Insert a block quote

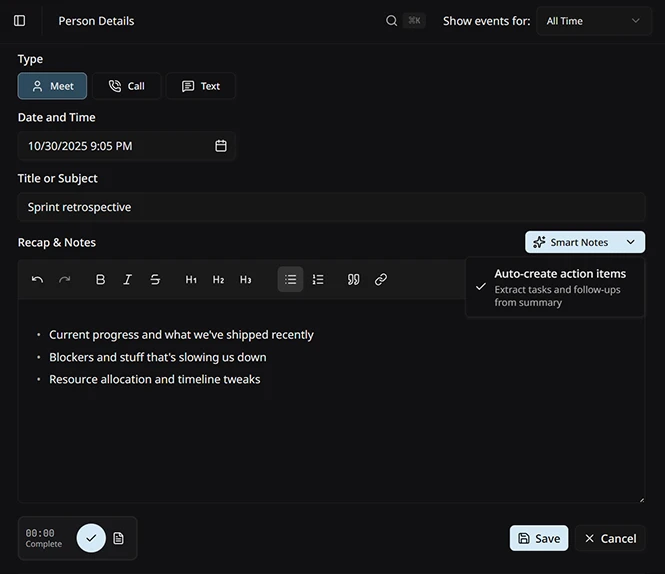pos(354,280)
